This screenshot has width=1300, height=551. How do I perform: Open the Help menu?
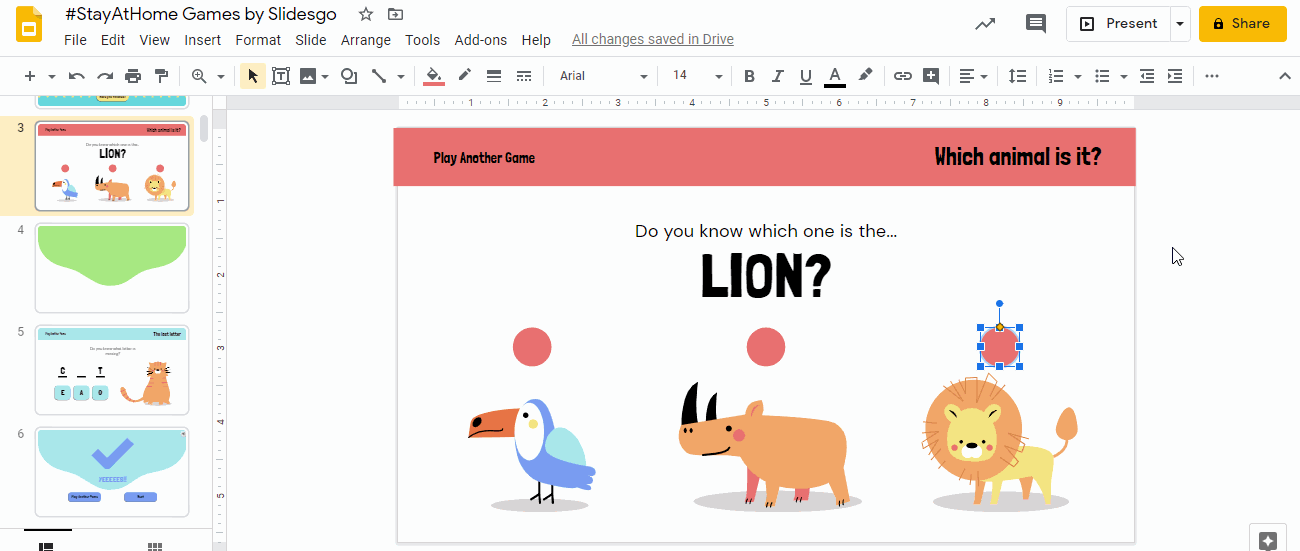pos(536,40)
